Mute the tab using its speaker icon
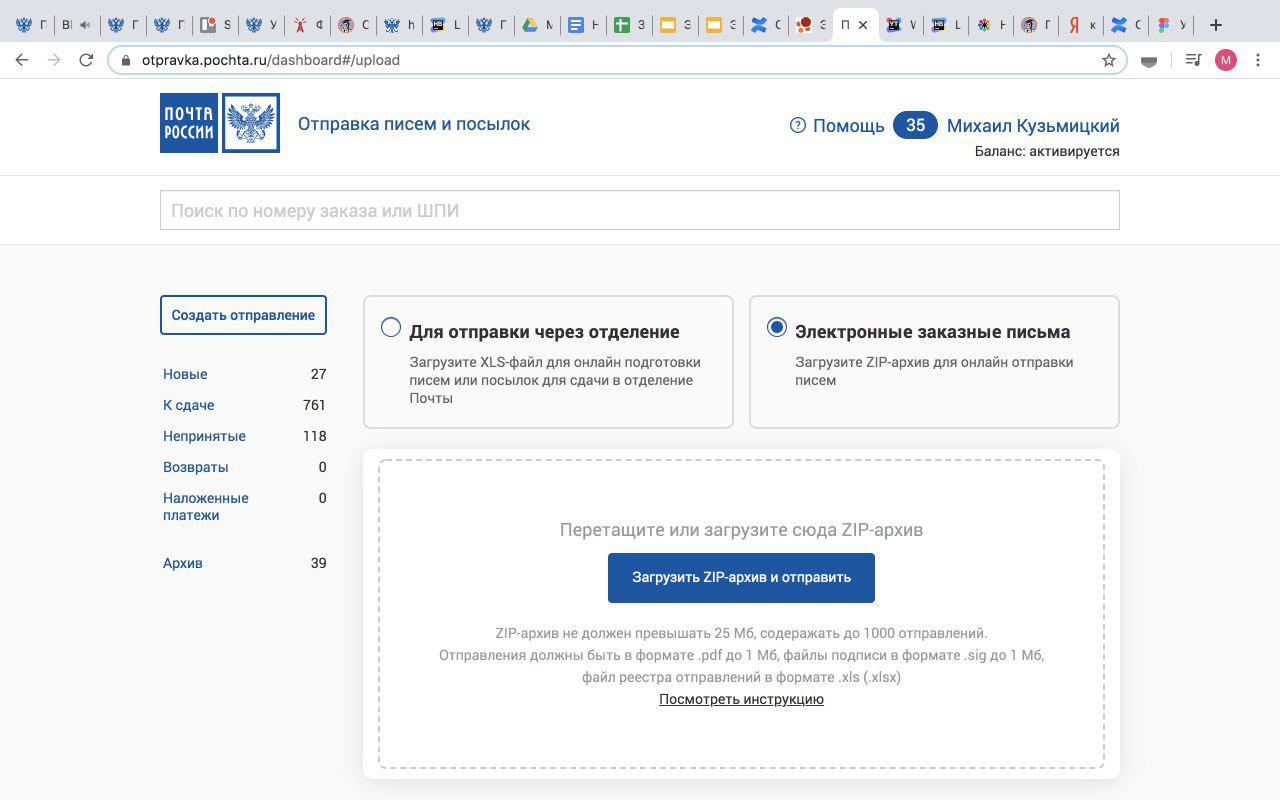Image resolution: width=1280 pixels, height=800 pixels. pos(85,25)
